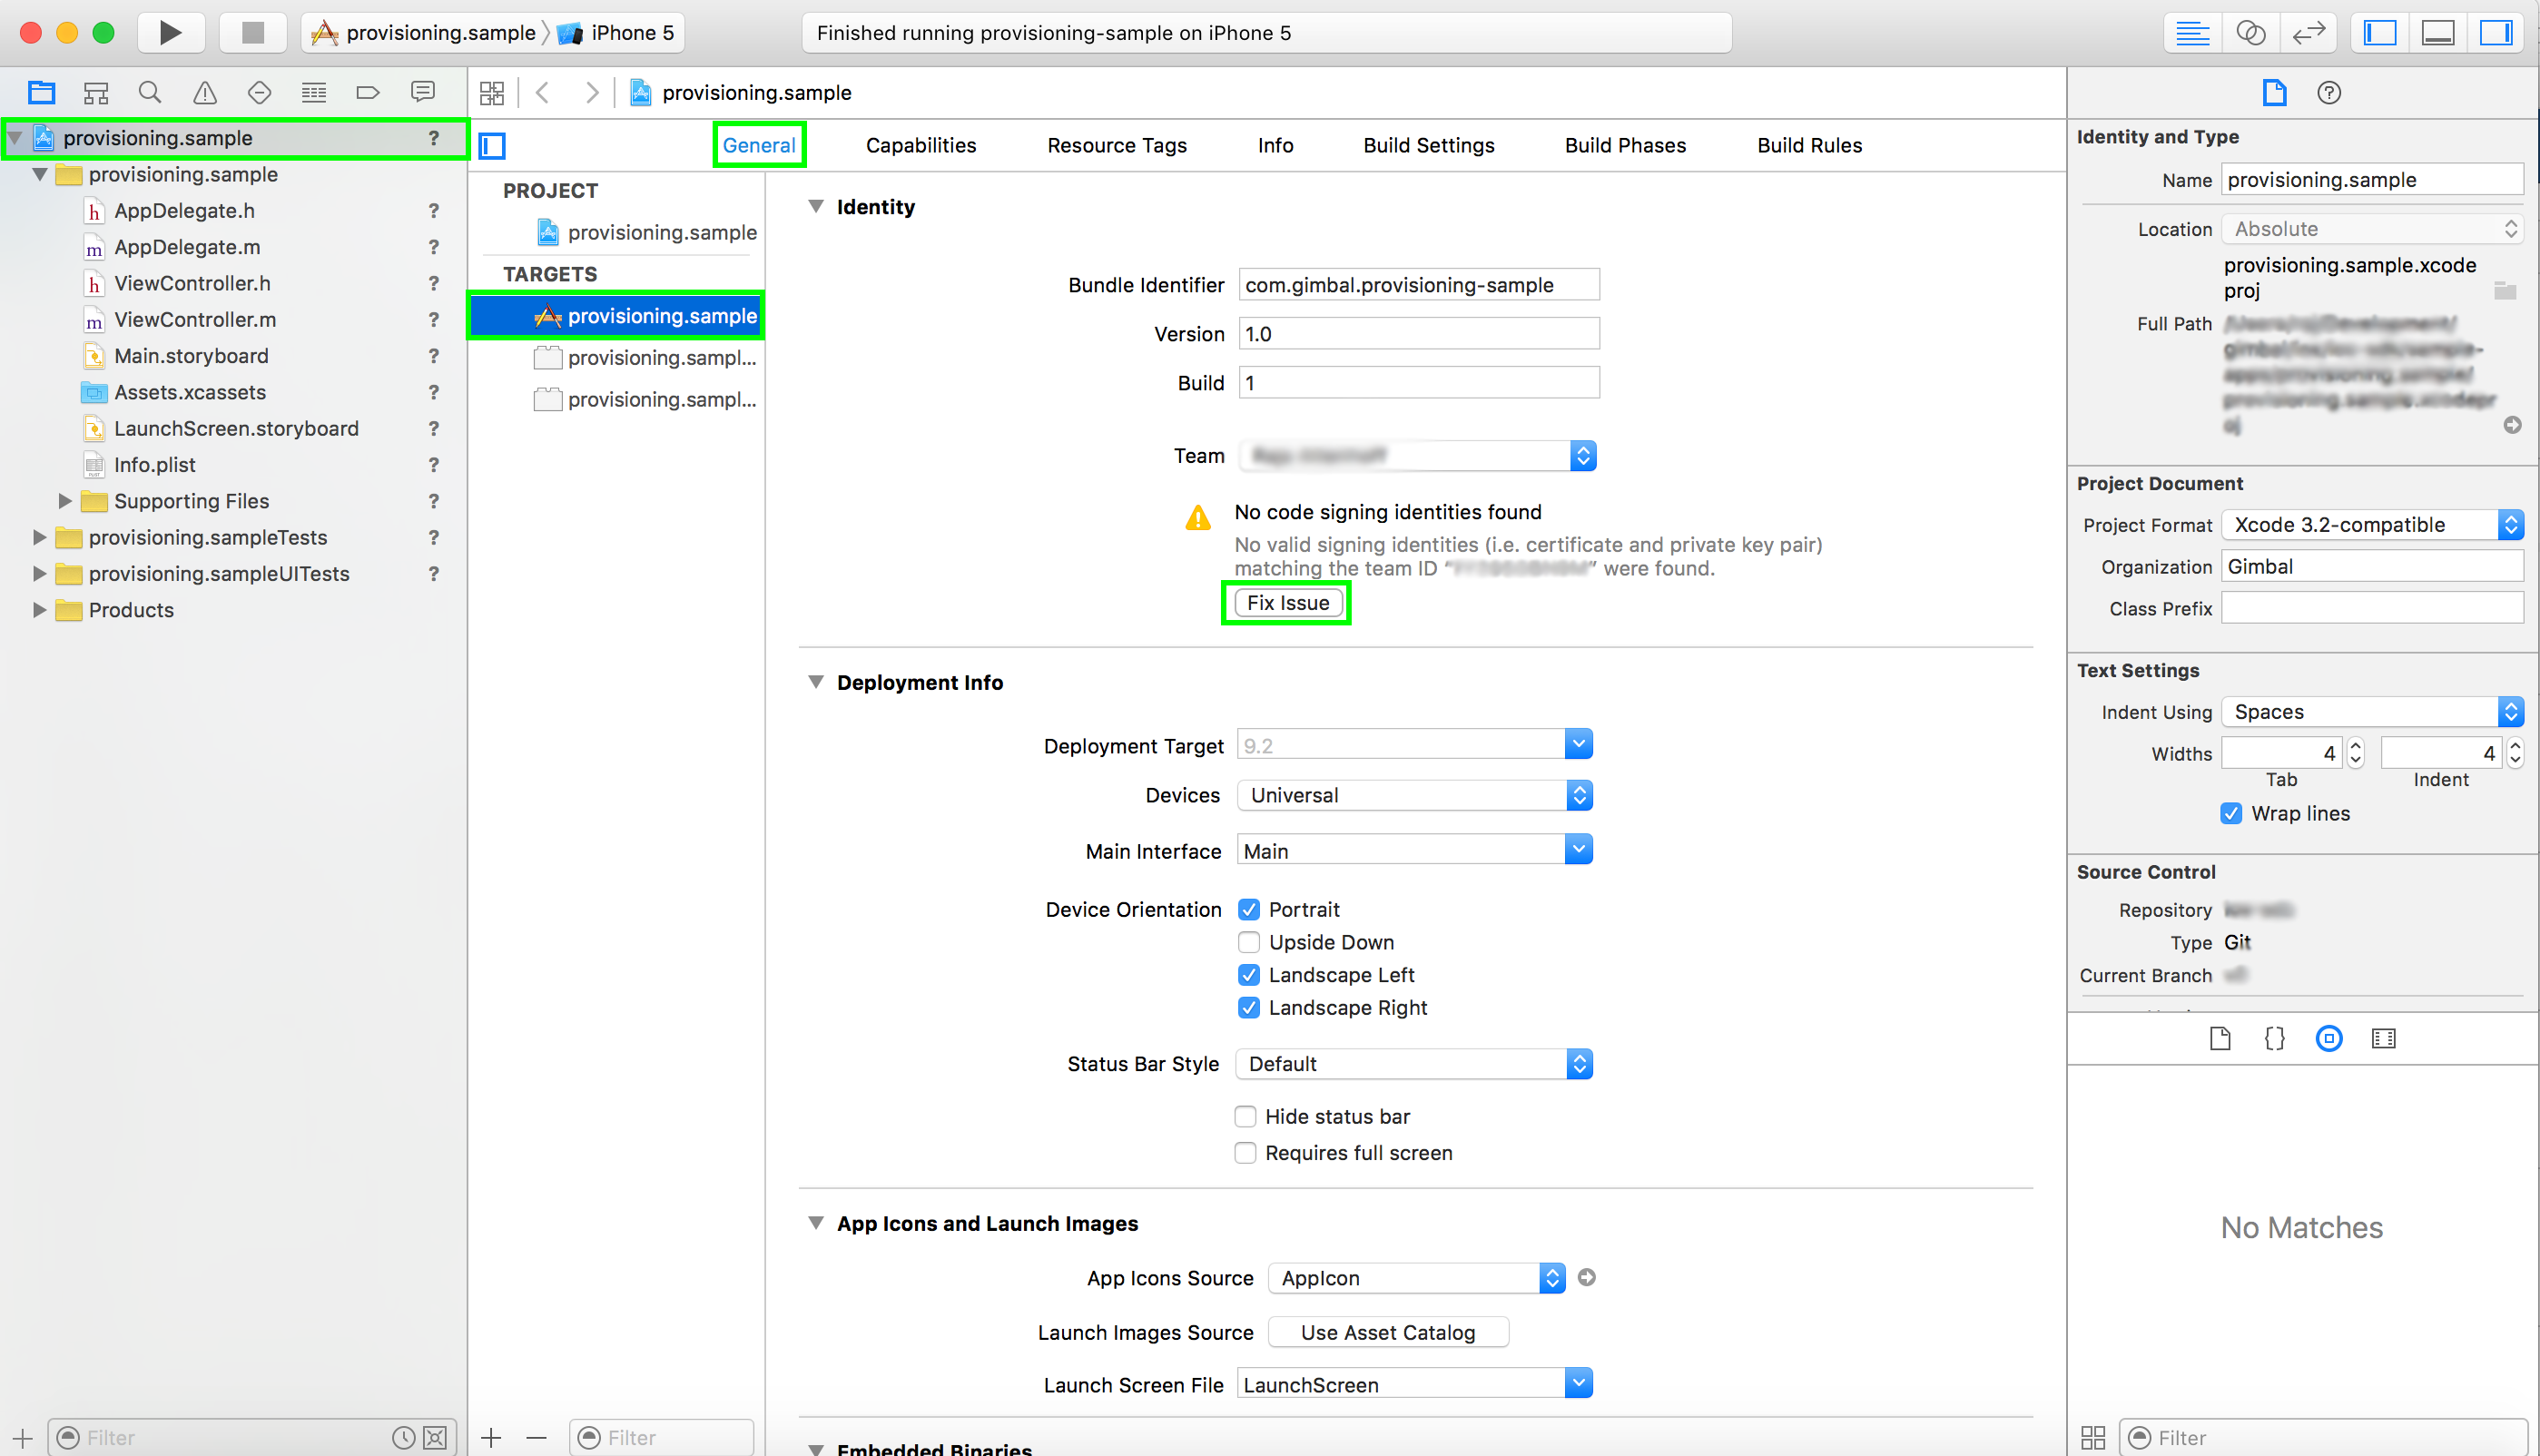Switch to the Capabilities tab
Viewport: 2540px width, 1456px height.
[x=920, y=146]
